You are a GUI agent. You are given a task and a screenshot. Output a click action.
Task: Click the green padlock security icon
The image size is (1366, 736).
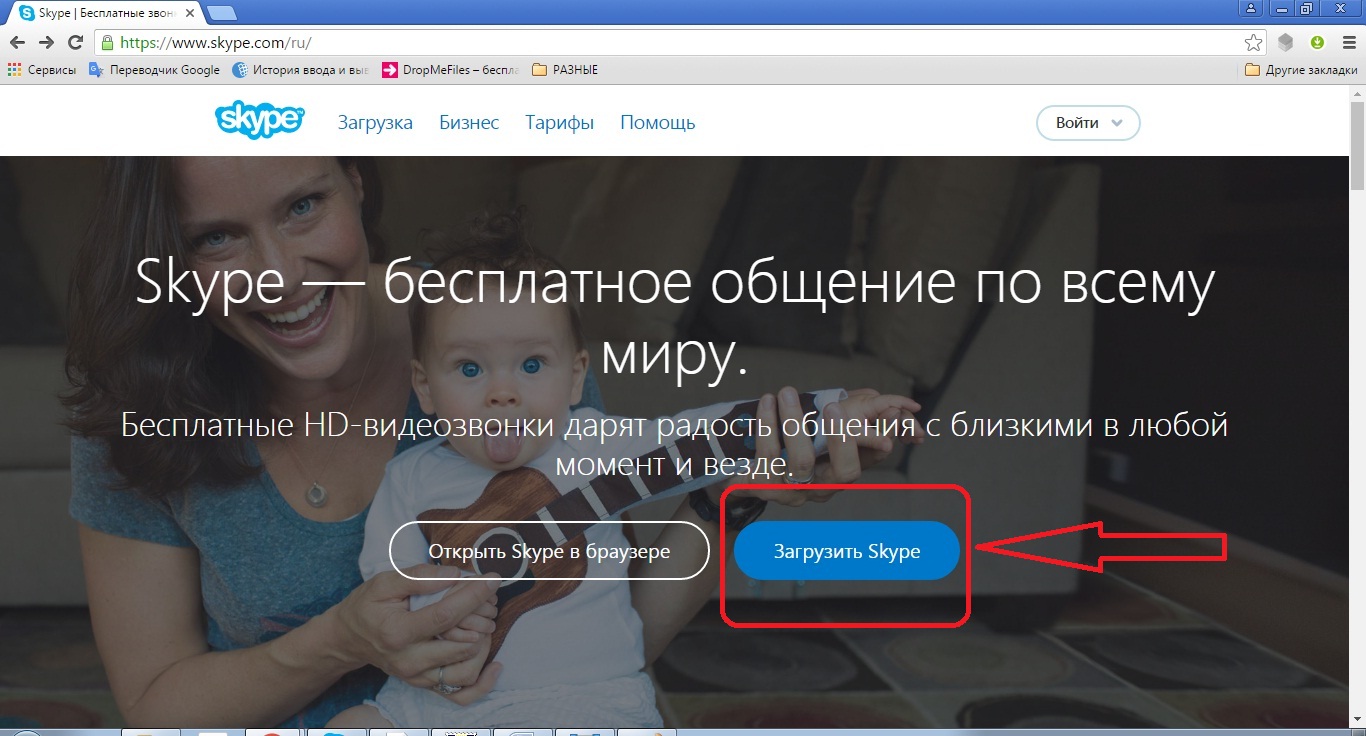tap(107, 43)
